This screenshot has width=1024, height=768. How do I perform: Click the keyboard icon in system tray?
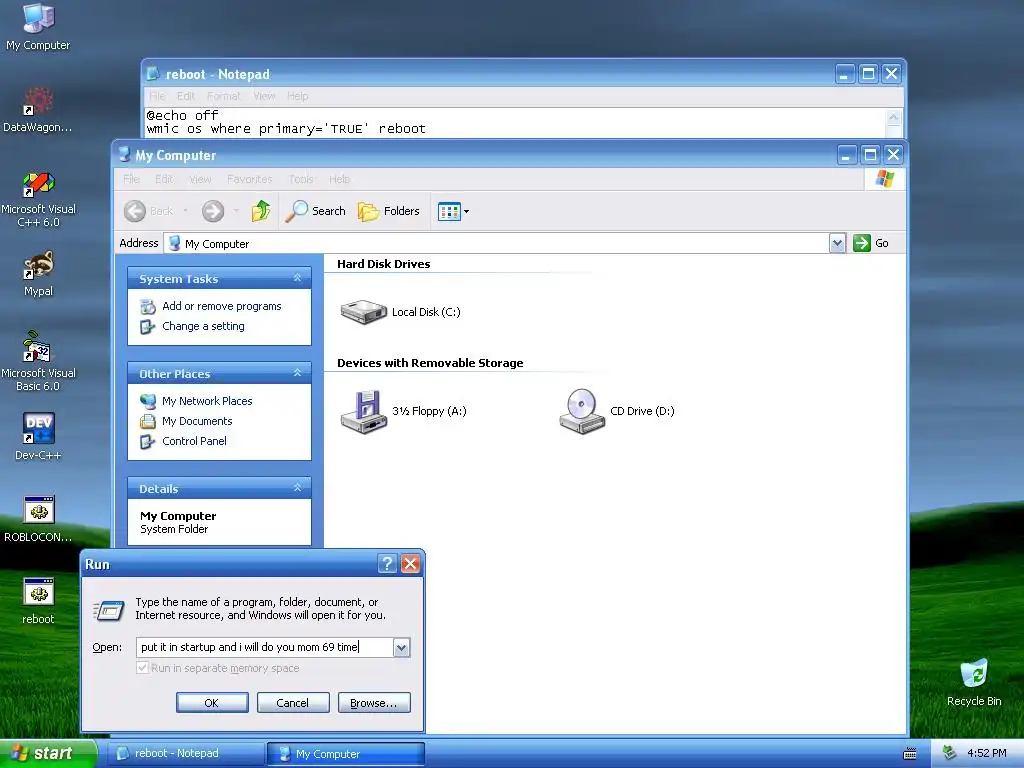[909, 754]
